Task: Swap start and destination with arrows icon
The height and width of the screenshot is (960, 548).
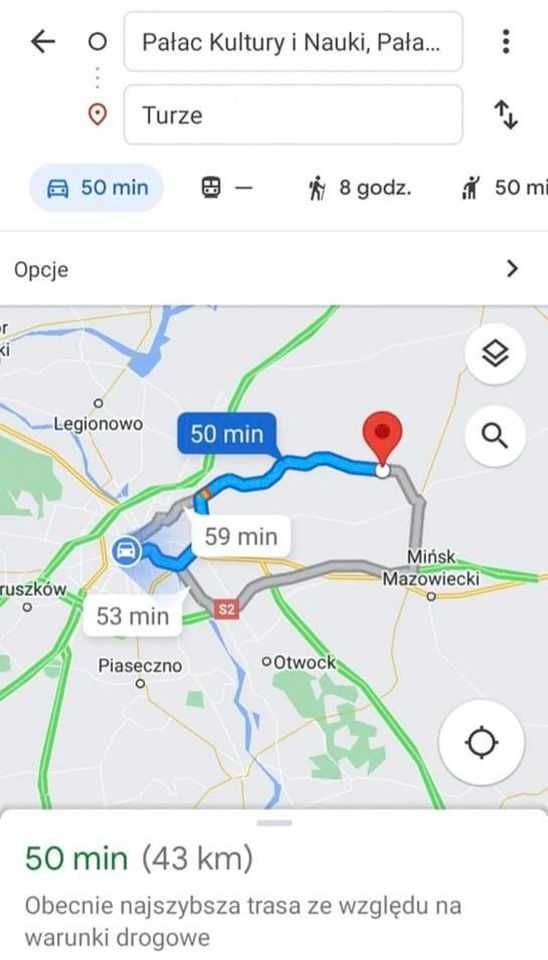Action: click(x=506, y=114)
